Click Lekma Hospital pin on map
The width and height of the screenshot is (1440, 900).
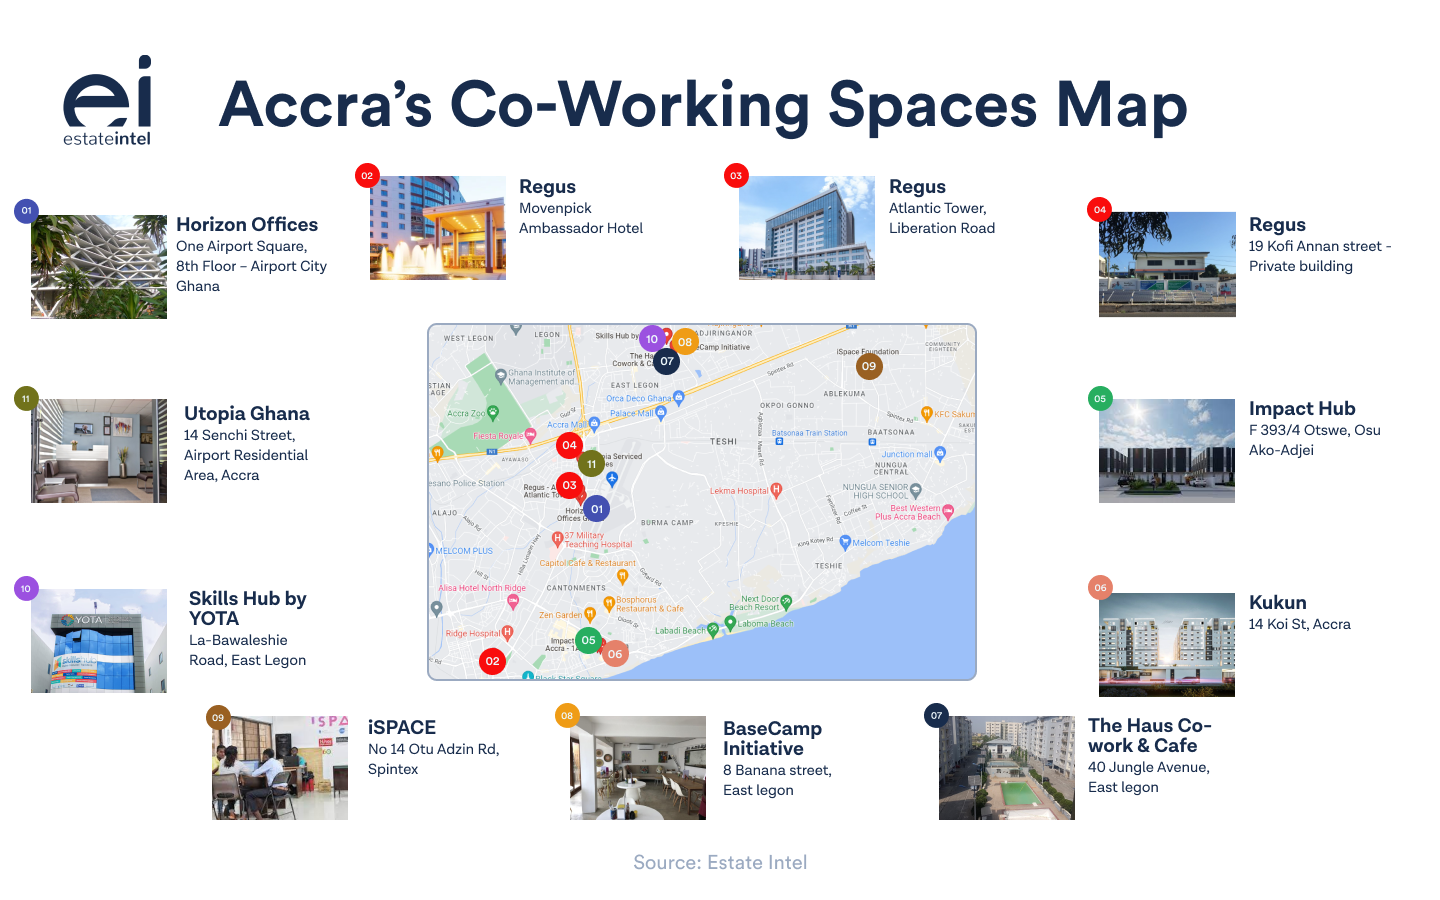tap(776, 490)
